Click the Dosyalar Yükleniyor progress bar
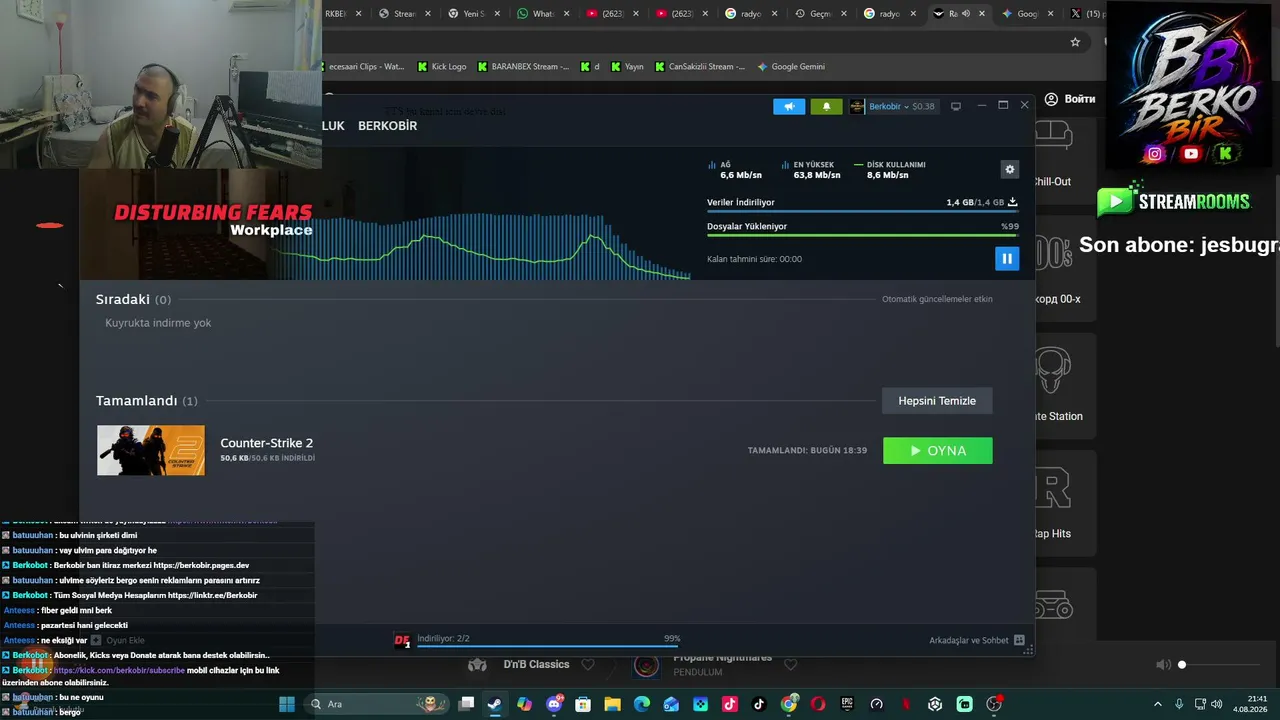The height and width of the screenshot is (720, 1280). 862,236
